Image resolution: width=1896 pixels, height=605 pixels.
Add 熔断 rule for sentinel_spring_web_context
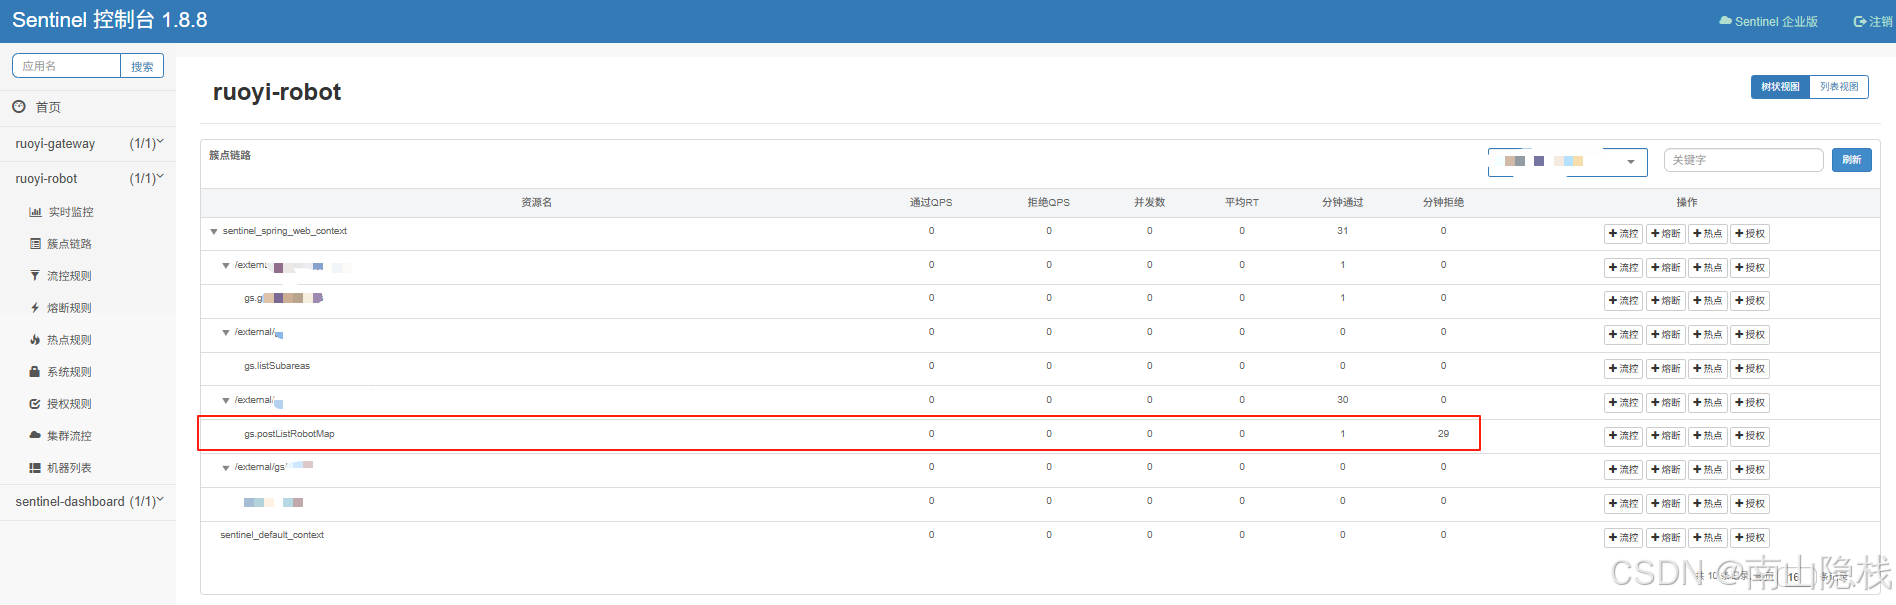coord(1666,234)
